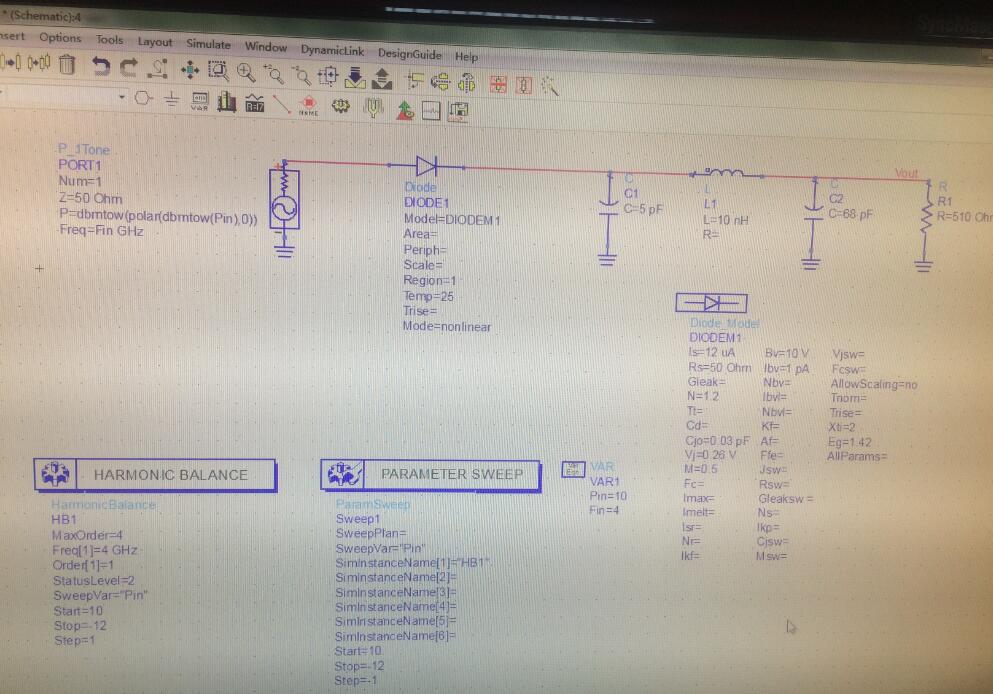Push into hierarchy down-arrow icon
Screen dimensions: 993x694
coord(355,78)
